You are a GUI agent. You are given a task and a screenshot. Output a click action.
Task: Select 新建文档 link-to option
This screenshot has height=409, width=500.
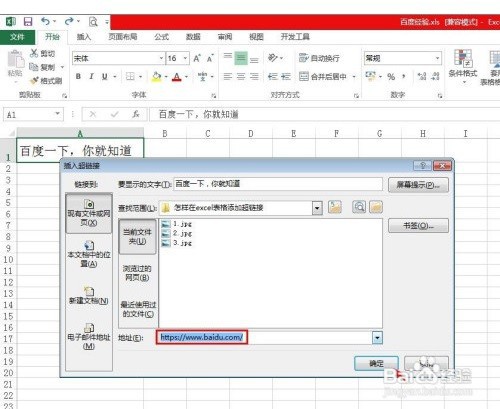pos(89,296)
